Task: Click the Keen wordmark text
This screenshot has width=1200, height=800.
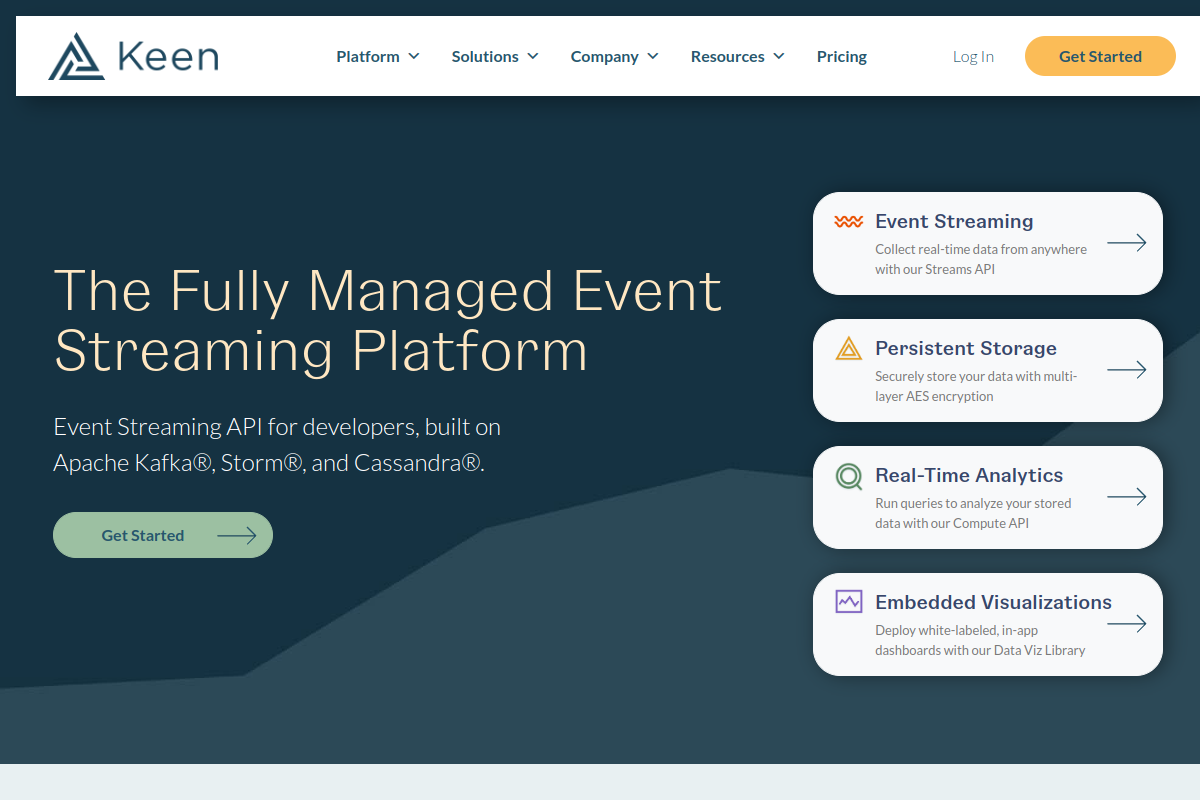Action: point(167,56)
